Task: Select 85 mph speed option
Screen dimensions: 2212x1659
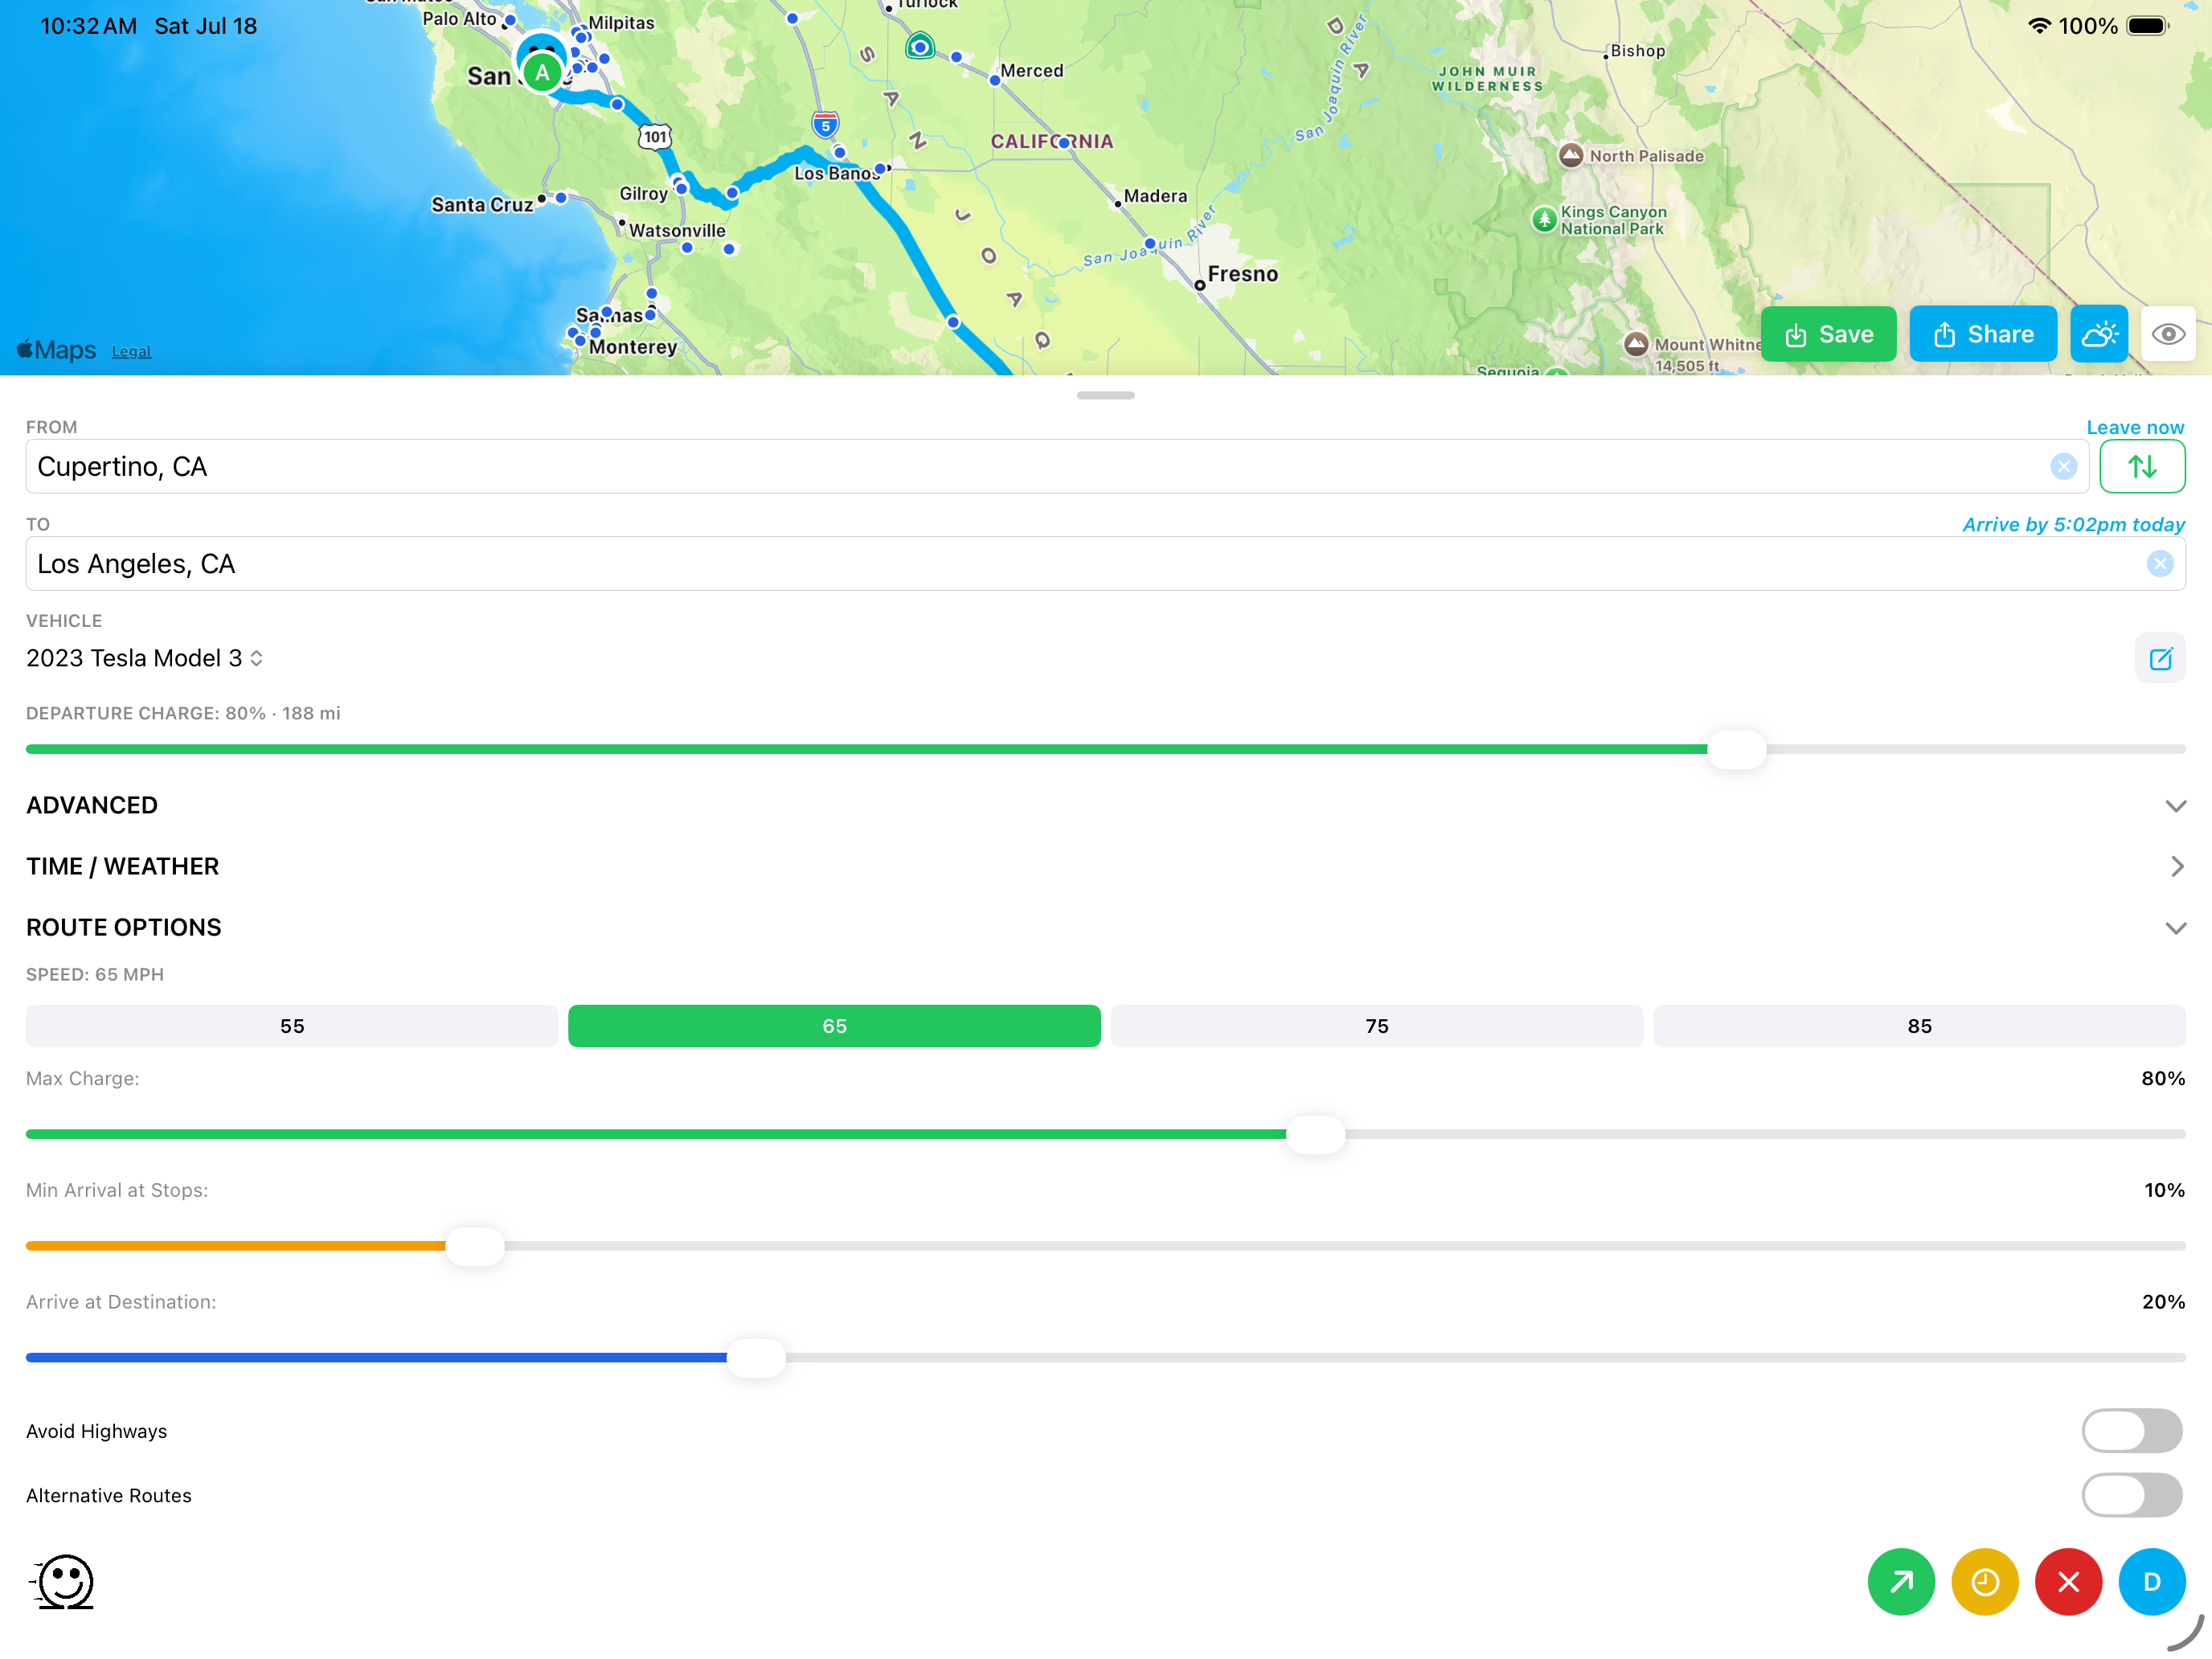Action: tap(1919, 1026)
